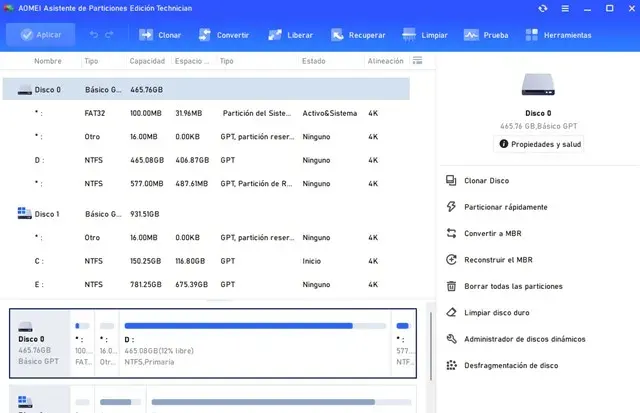Click Disco 1 Windows disk icon in list
Image resolution: width=640 pixels, height=413 pixels.
point(24,213)
